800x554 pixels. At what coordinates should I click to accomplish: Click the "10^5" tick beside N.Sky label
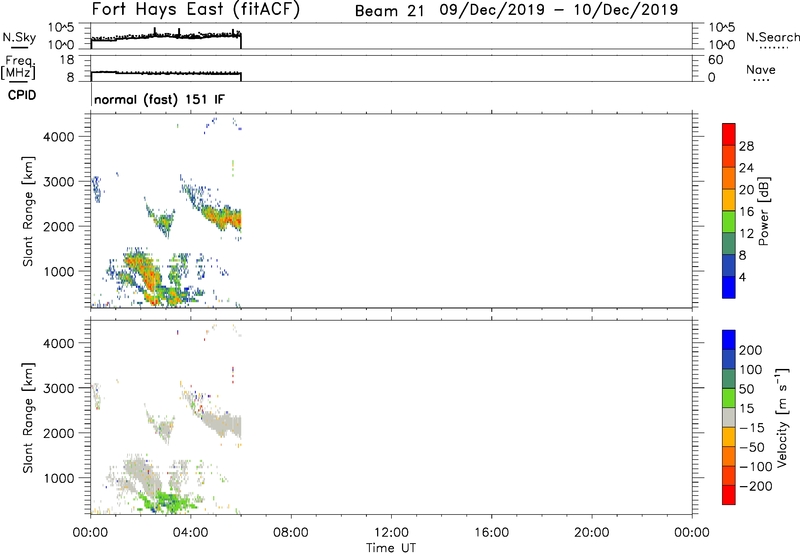(61, 28)
